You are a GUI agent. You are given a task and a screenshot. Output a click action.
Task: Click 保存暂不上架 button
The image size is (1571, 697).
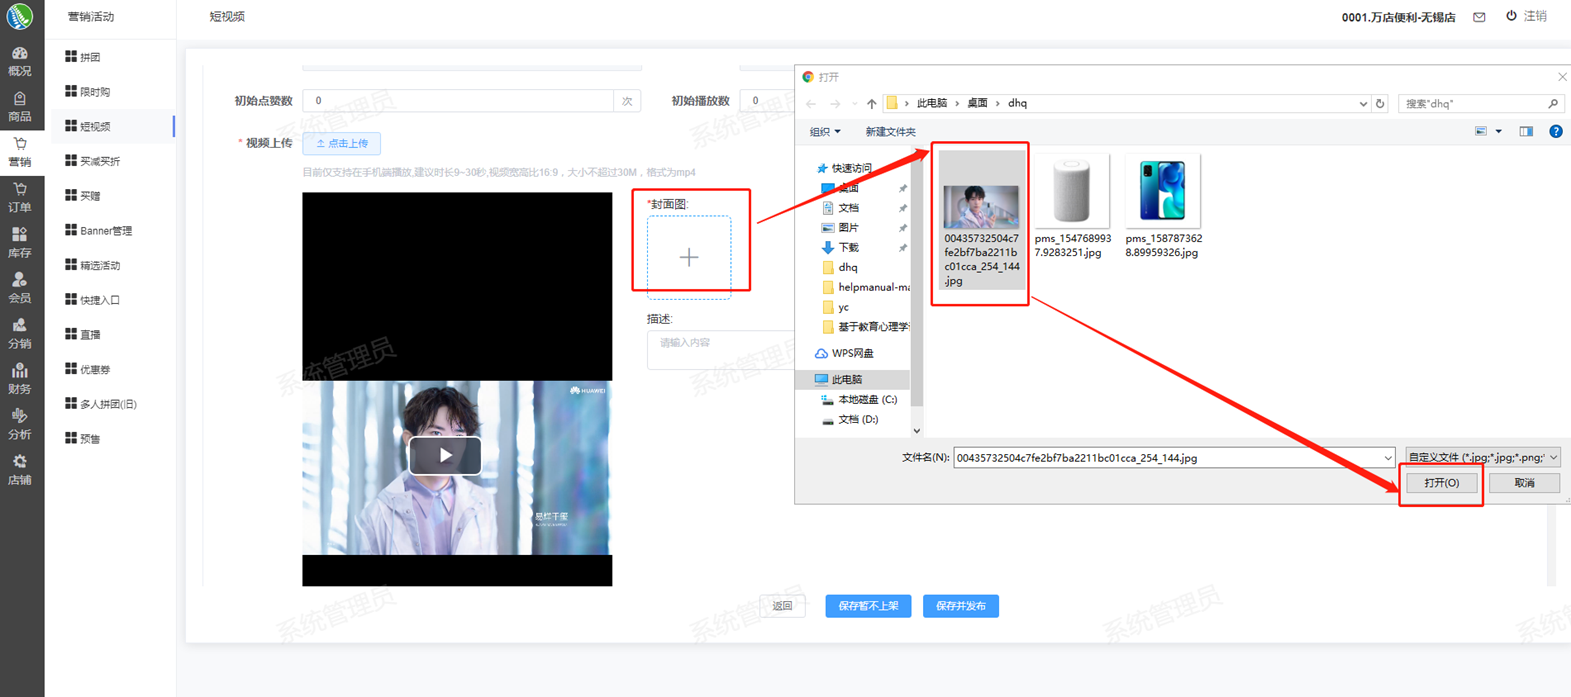[x=868, y=606]
